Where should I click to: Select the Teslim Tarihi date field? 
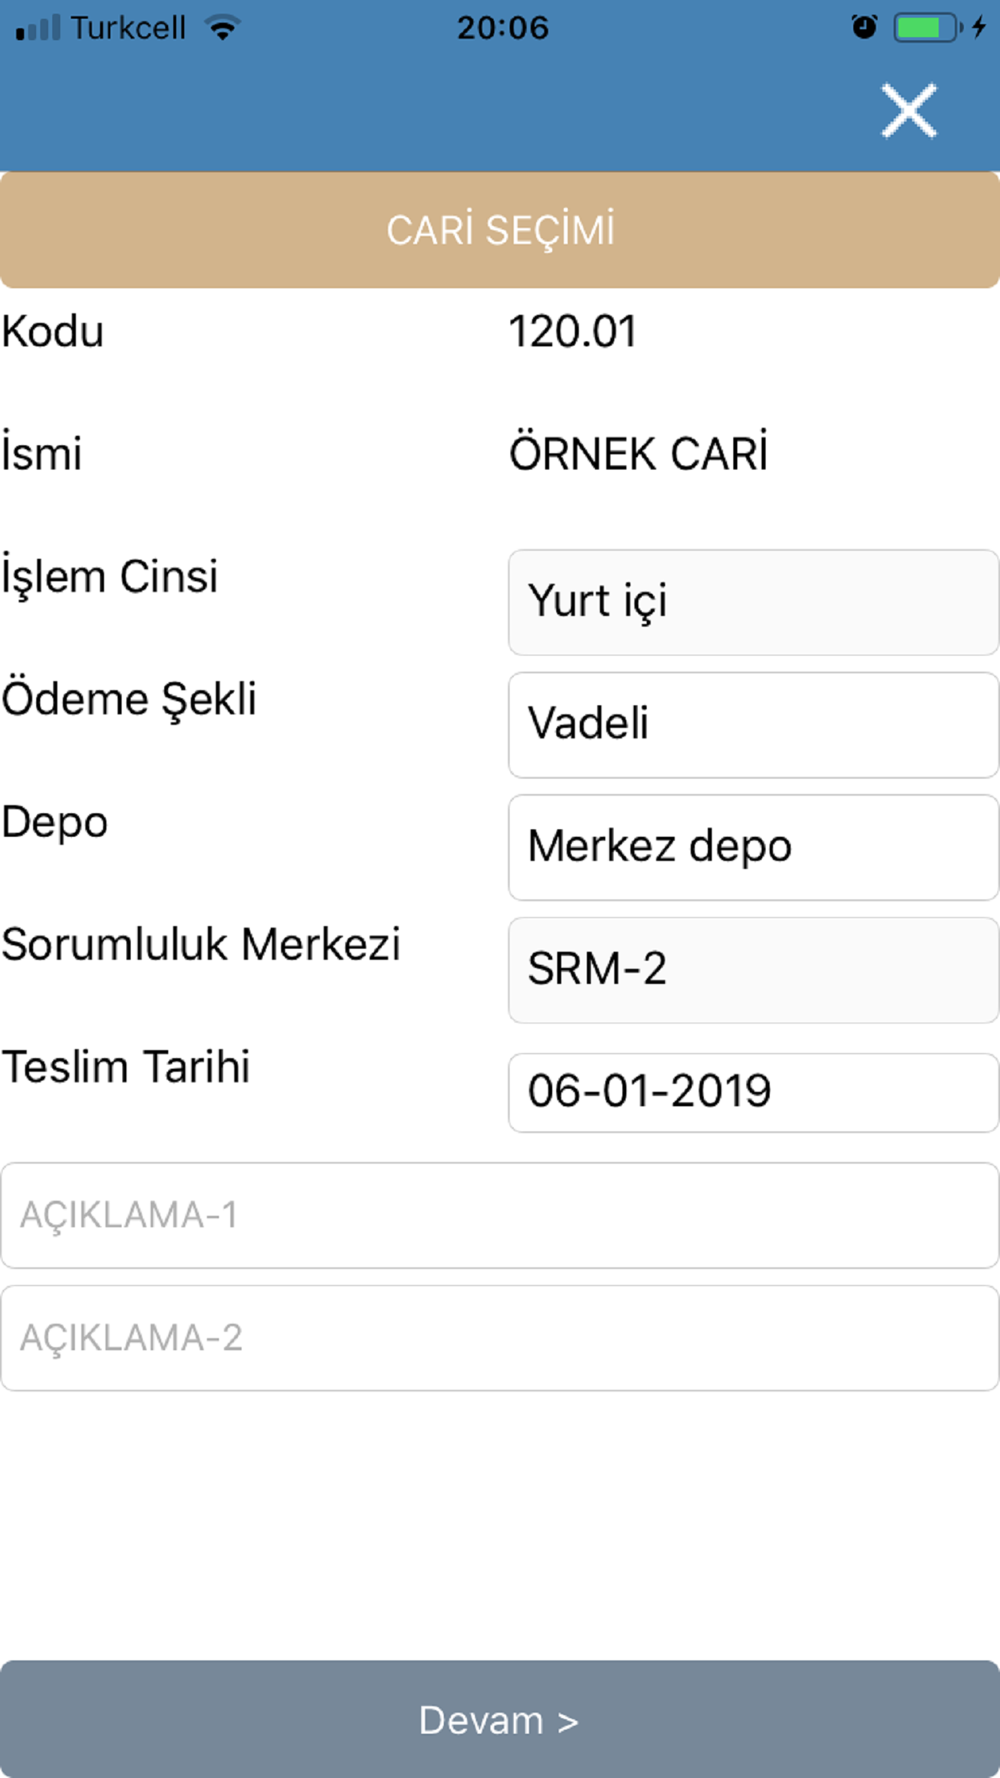[x=753, y=1092]
